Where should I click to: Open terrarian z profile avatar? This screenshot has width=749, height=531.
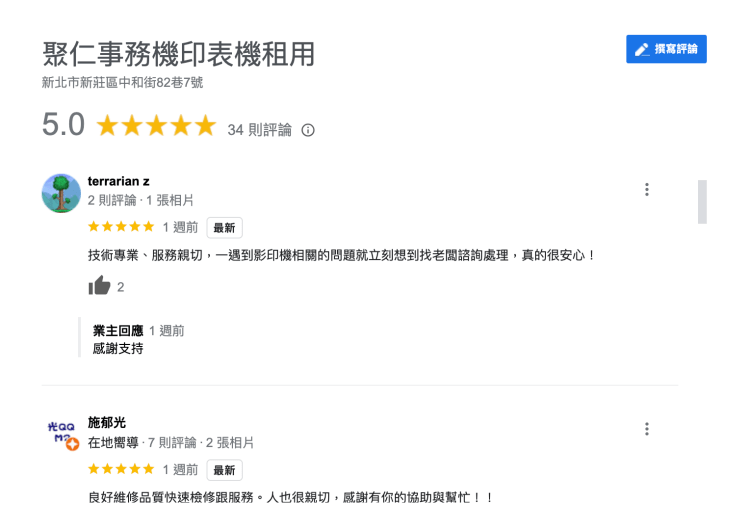(61, 193)
